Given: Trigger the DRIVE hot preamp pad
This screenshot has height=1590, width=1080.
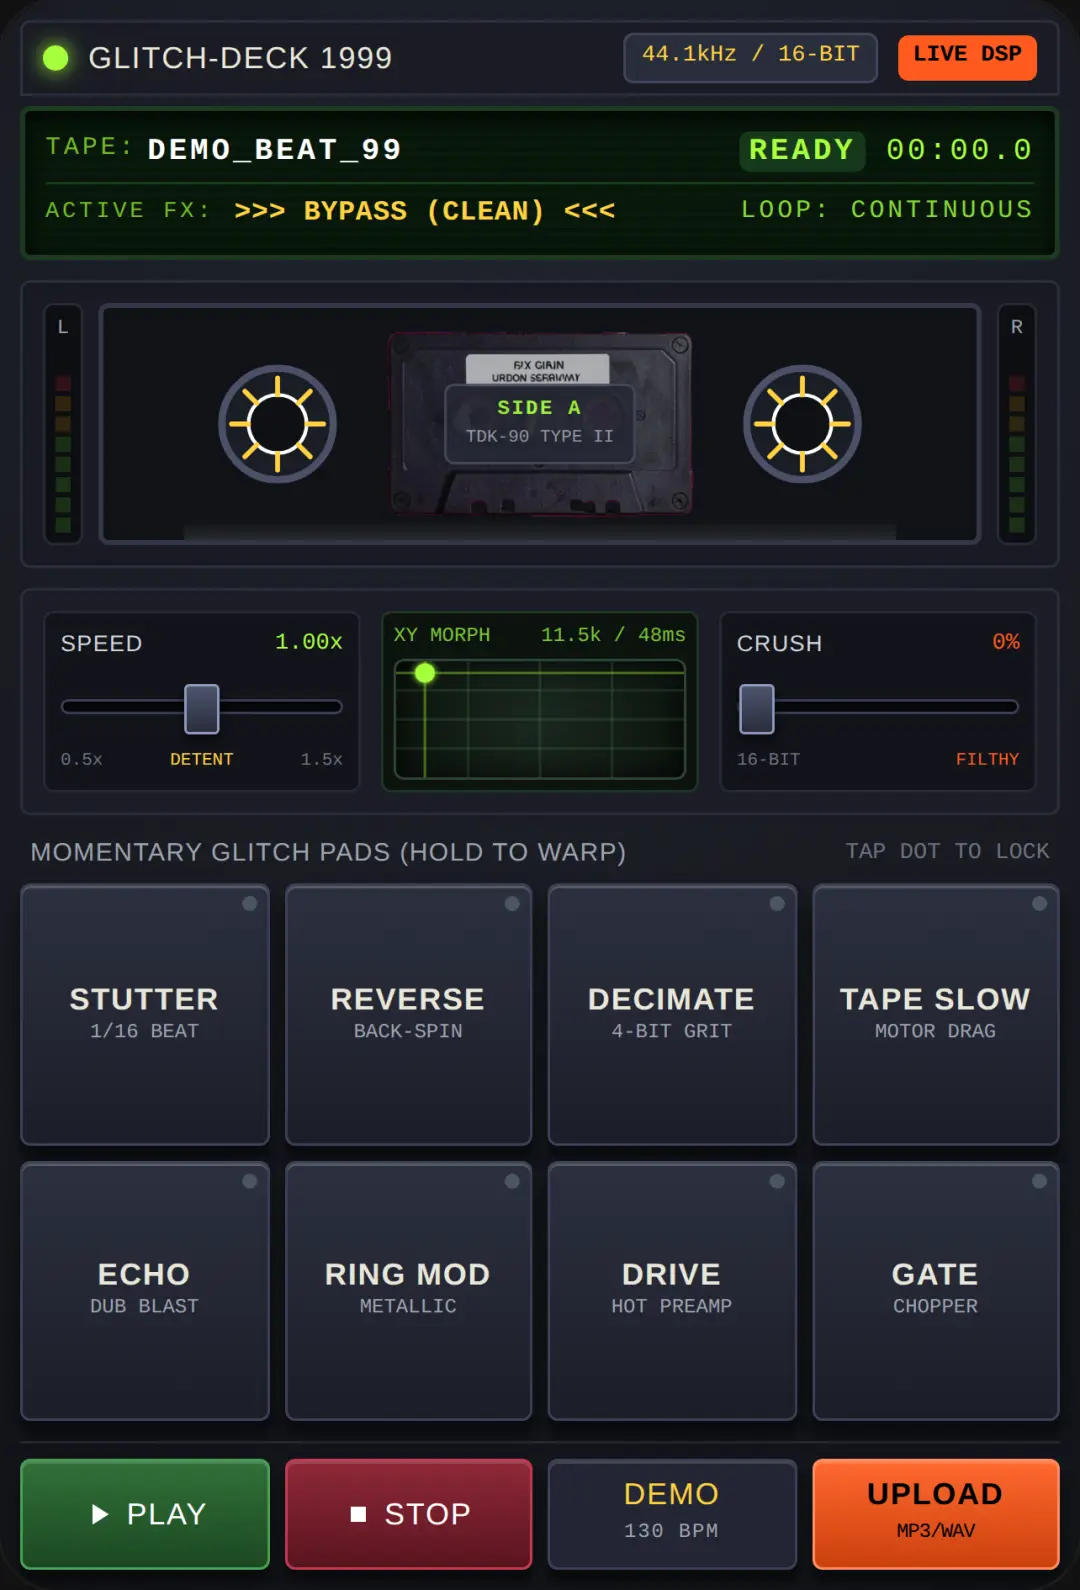Looking at the screenshot, I should pos(672,1291).
